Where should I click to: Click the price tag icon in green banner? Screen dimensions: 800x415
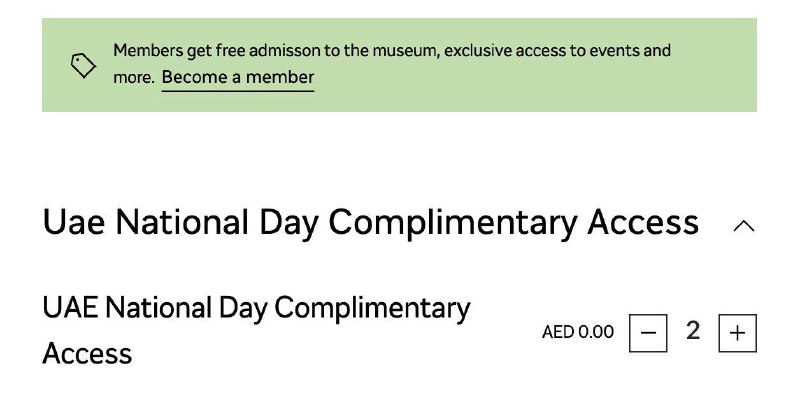(83, 65)
